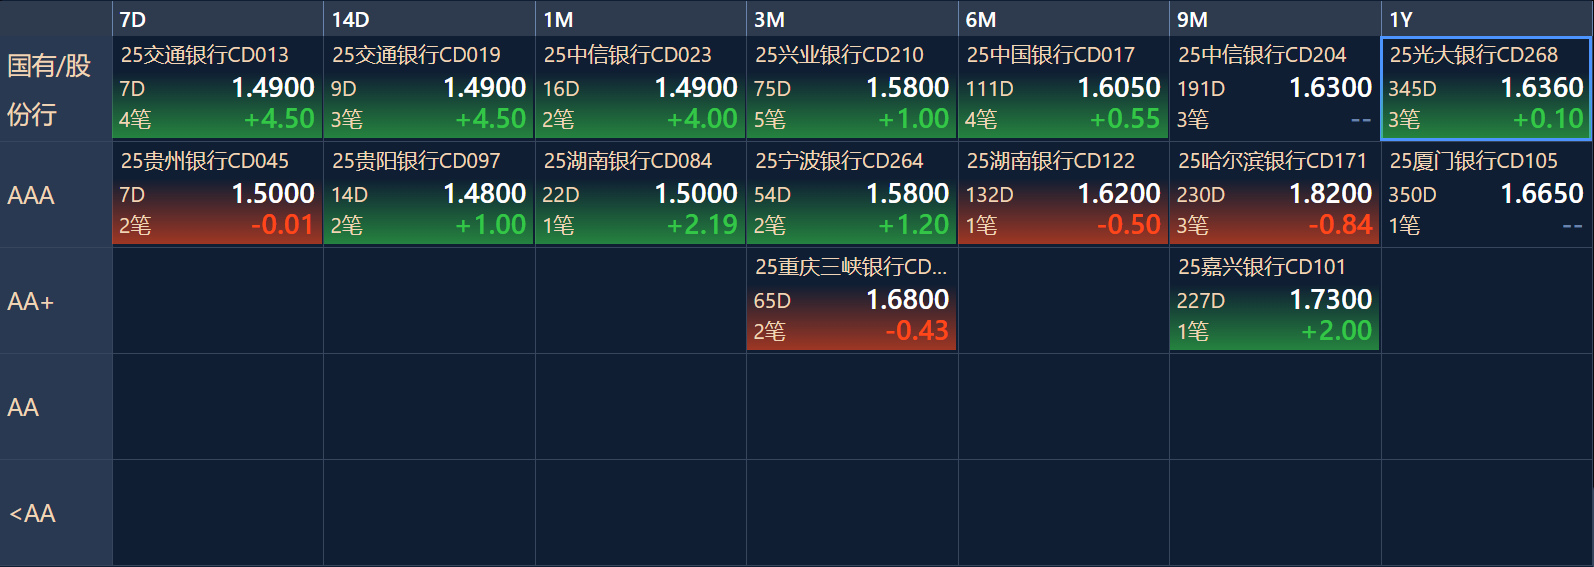Screen dimensions: 1594x567
Task: Click the 350D remaining term label
Action: pos(1412,195)
